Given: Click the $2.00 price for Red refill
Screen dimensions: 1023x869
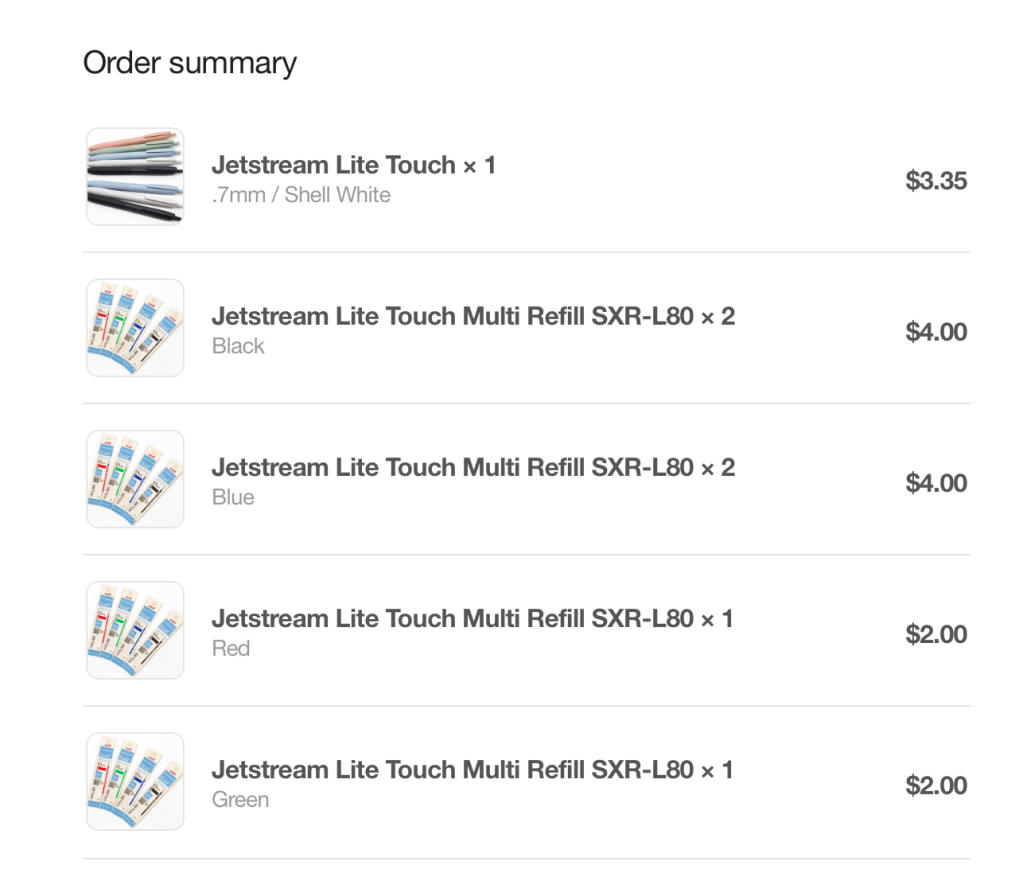Looking at the screenshot, I should pos(936,634).
